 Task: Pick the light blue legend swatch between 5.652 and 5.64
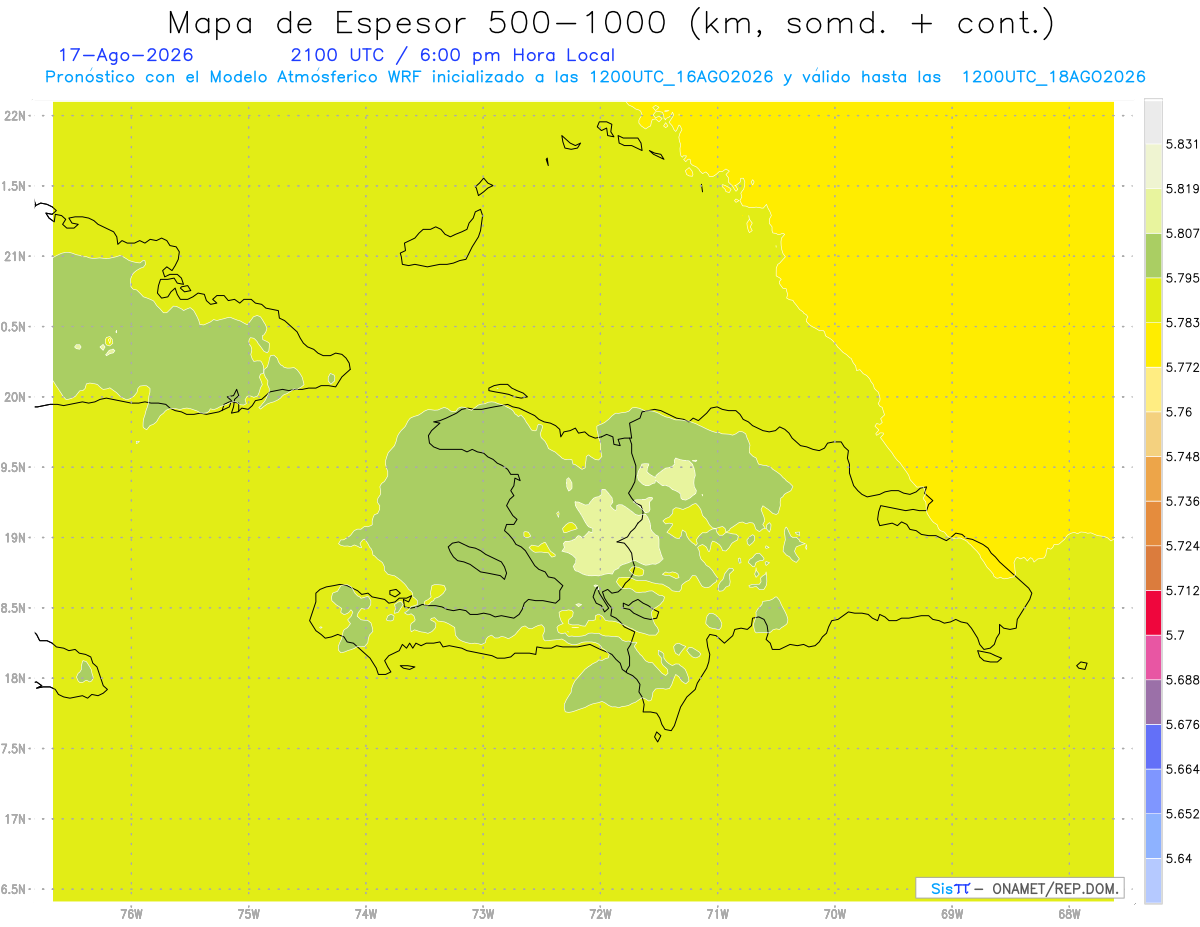tap(1153, 835)
